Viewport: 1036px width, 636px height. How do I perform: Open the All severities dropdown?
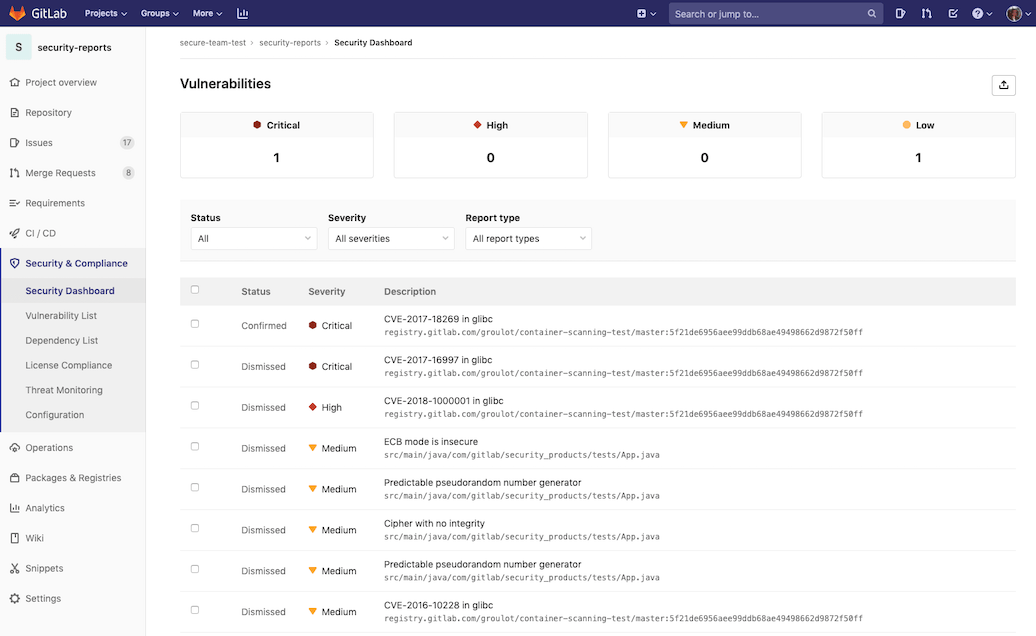click(x=391, y=239)
